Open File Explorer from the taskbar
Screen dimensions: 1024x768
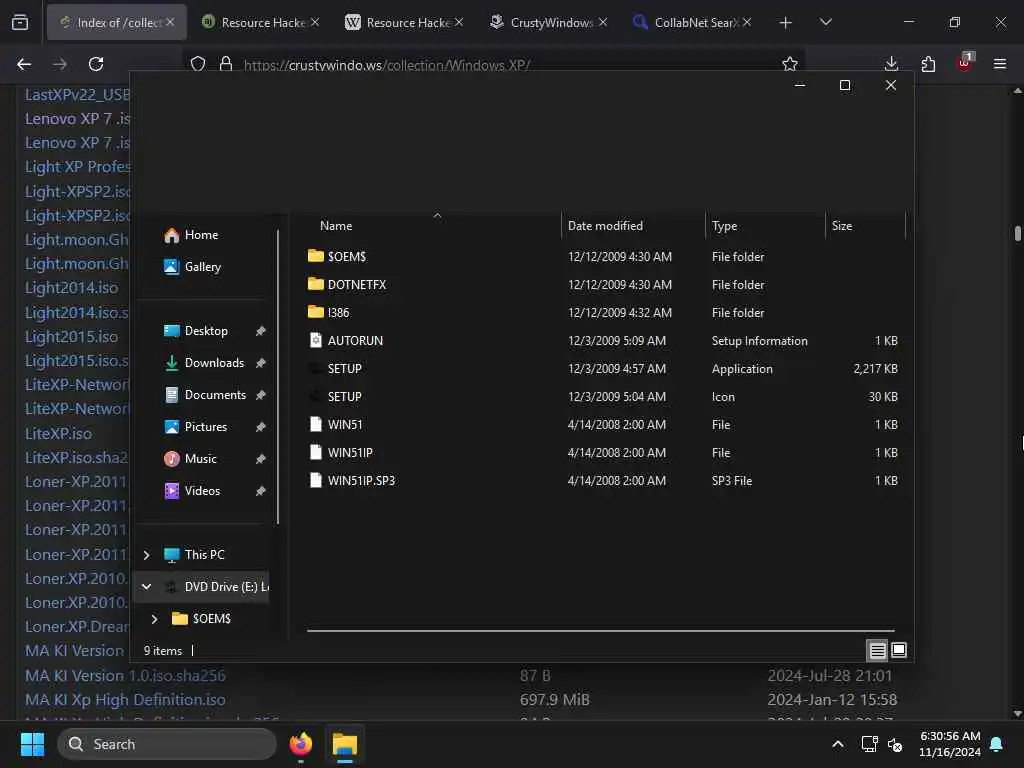click(345, 744)
